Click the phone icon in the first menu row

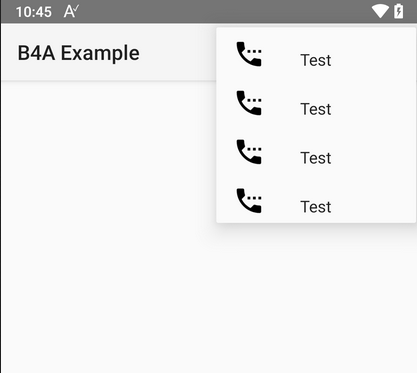pyautogui.click(x=249, y=54)
